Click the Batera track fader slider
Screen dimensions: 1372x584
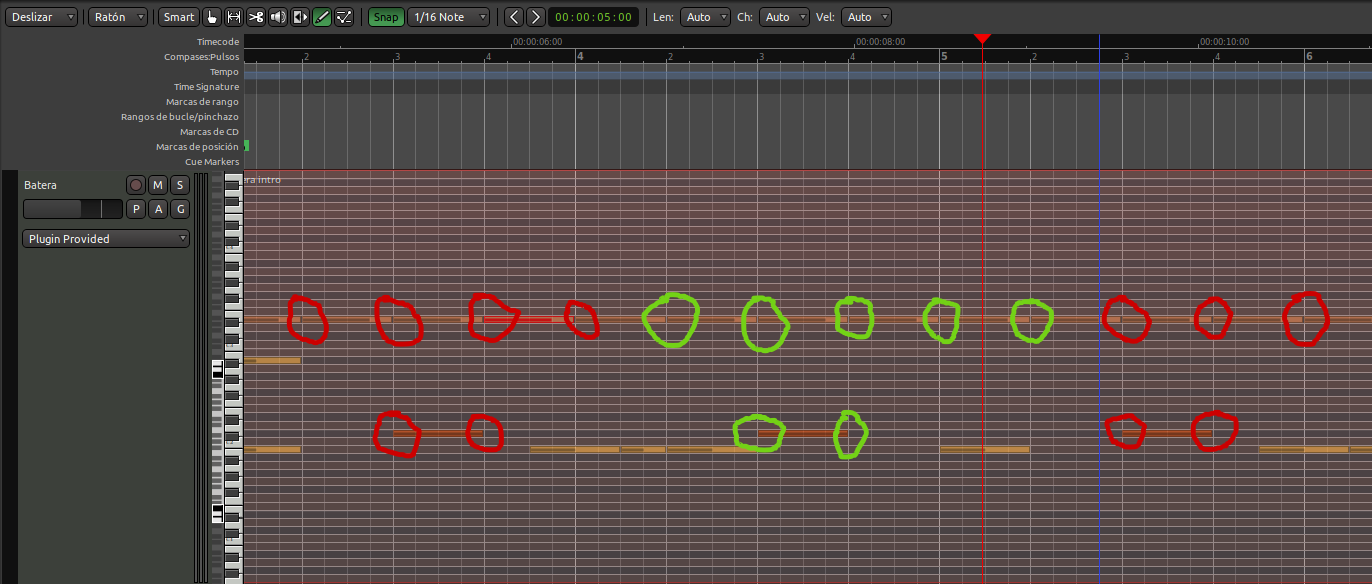[72, 209]
